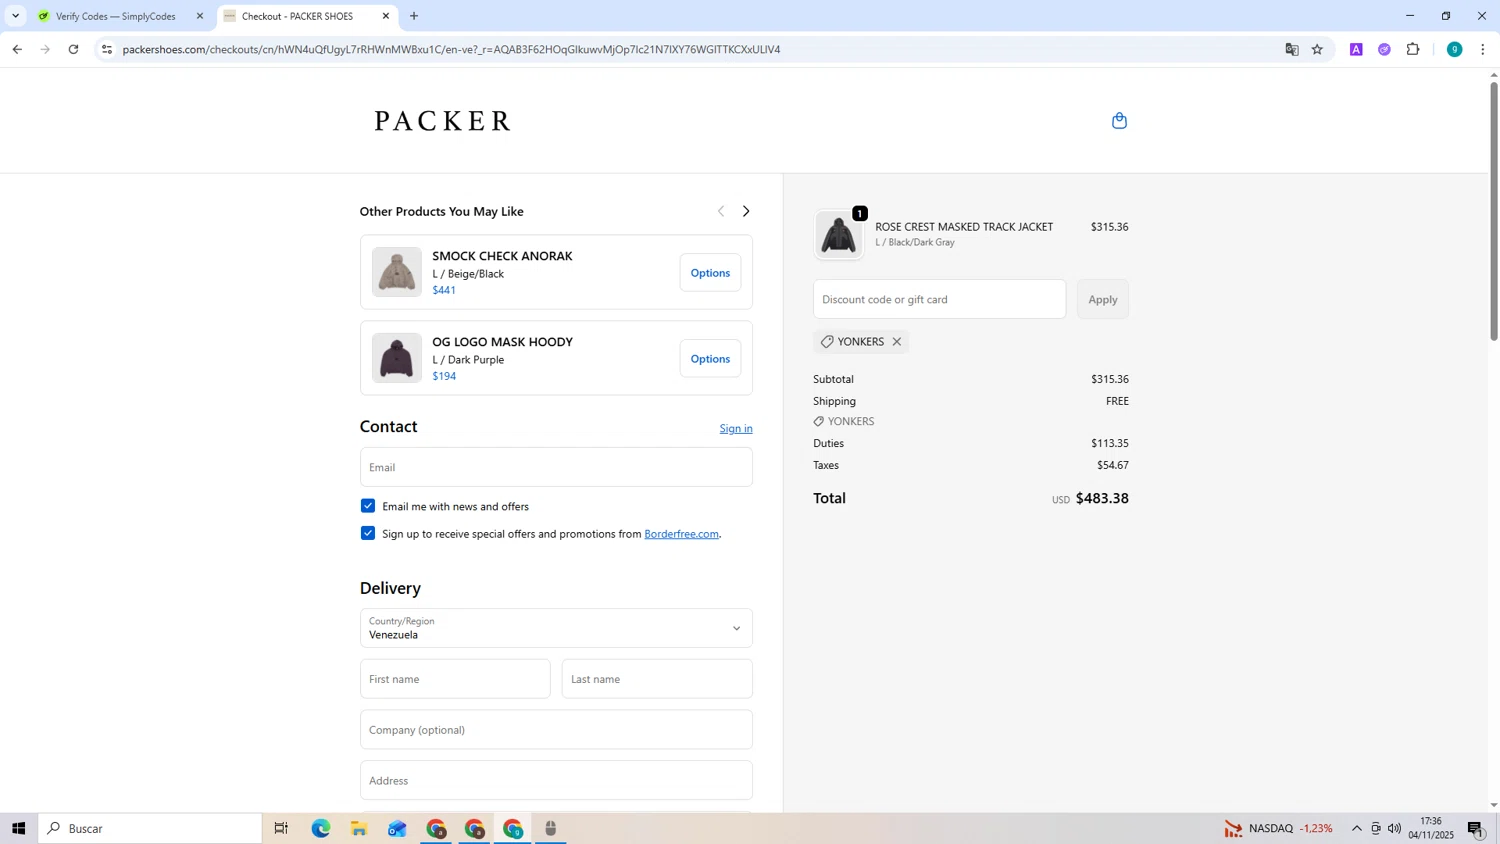Viewport: 1500px width, 844px height.
Task: Click the Smock Check Anorak thumbnail
Action: (397, 272)
